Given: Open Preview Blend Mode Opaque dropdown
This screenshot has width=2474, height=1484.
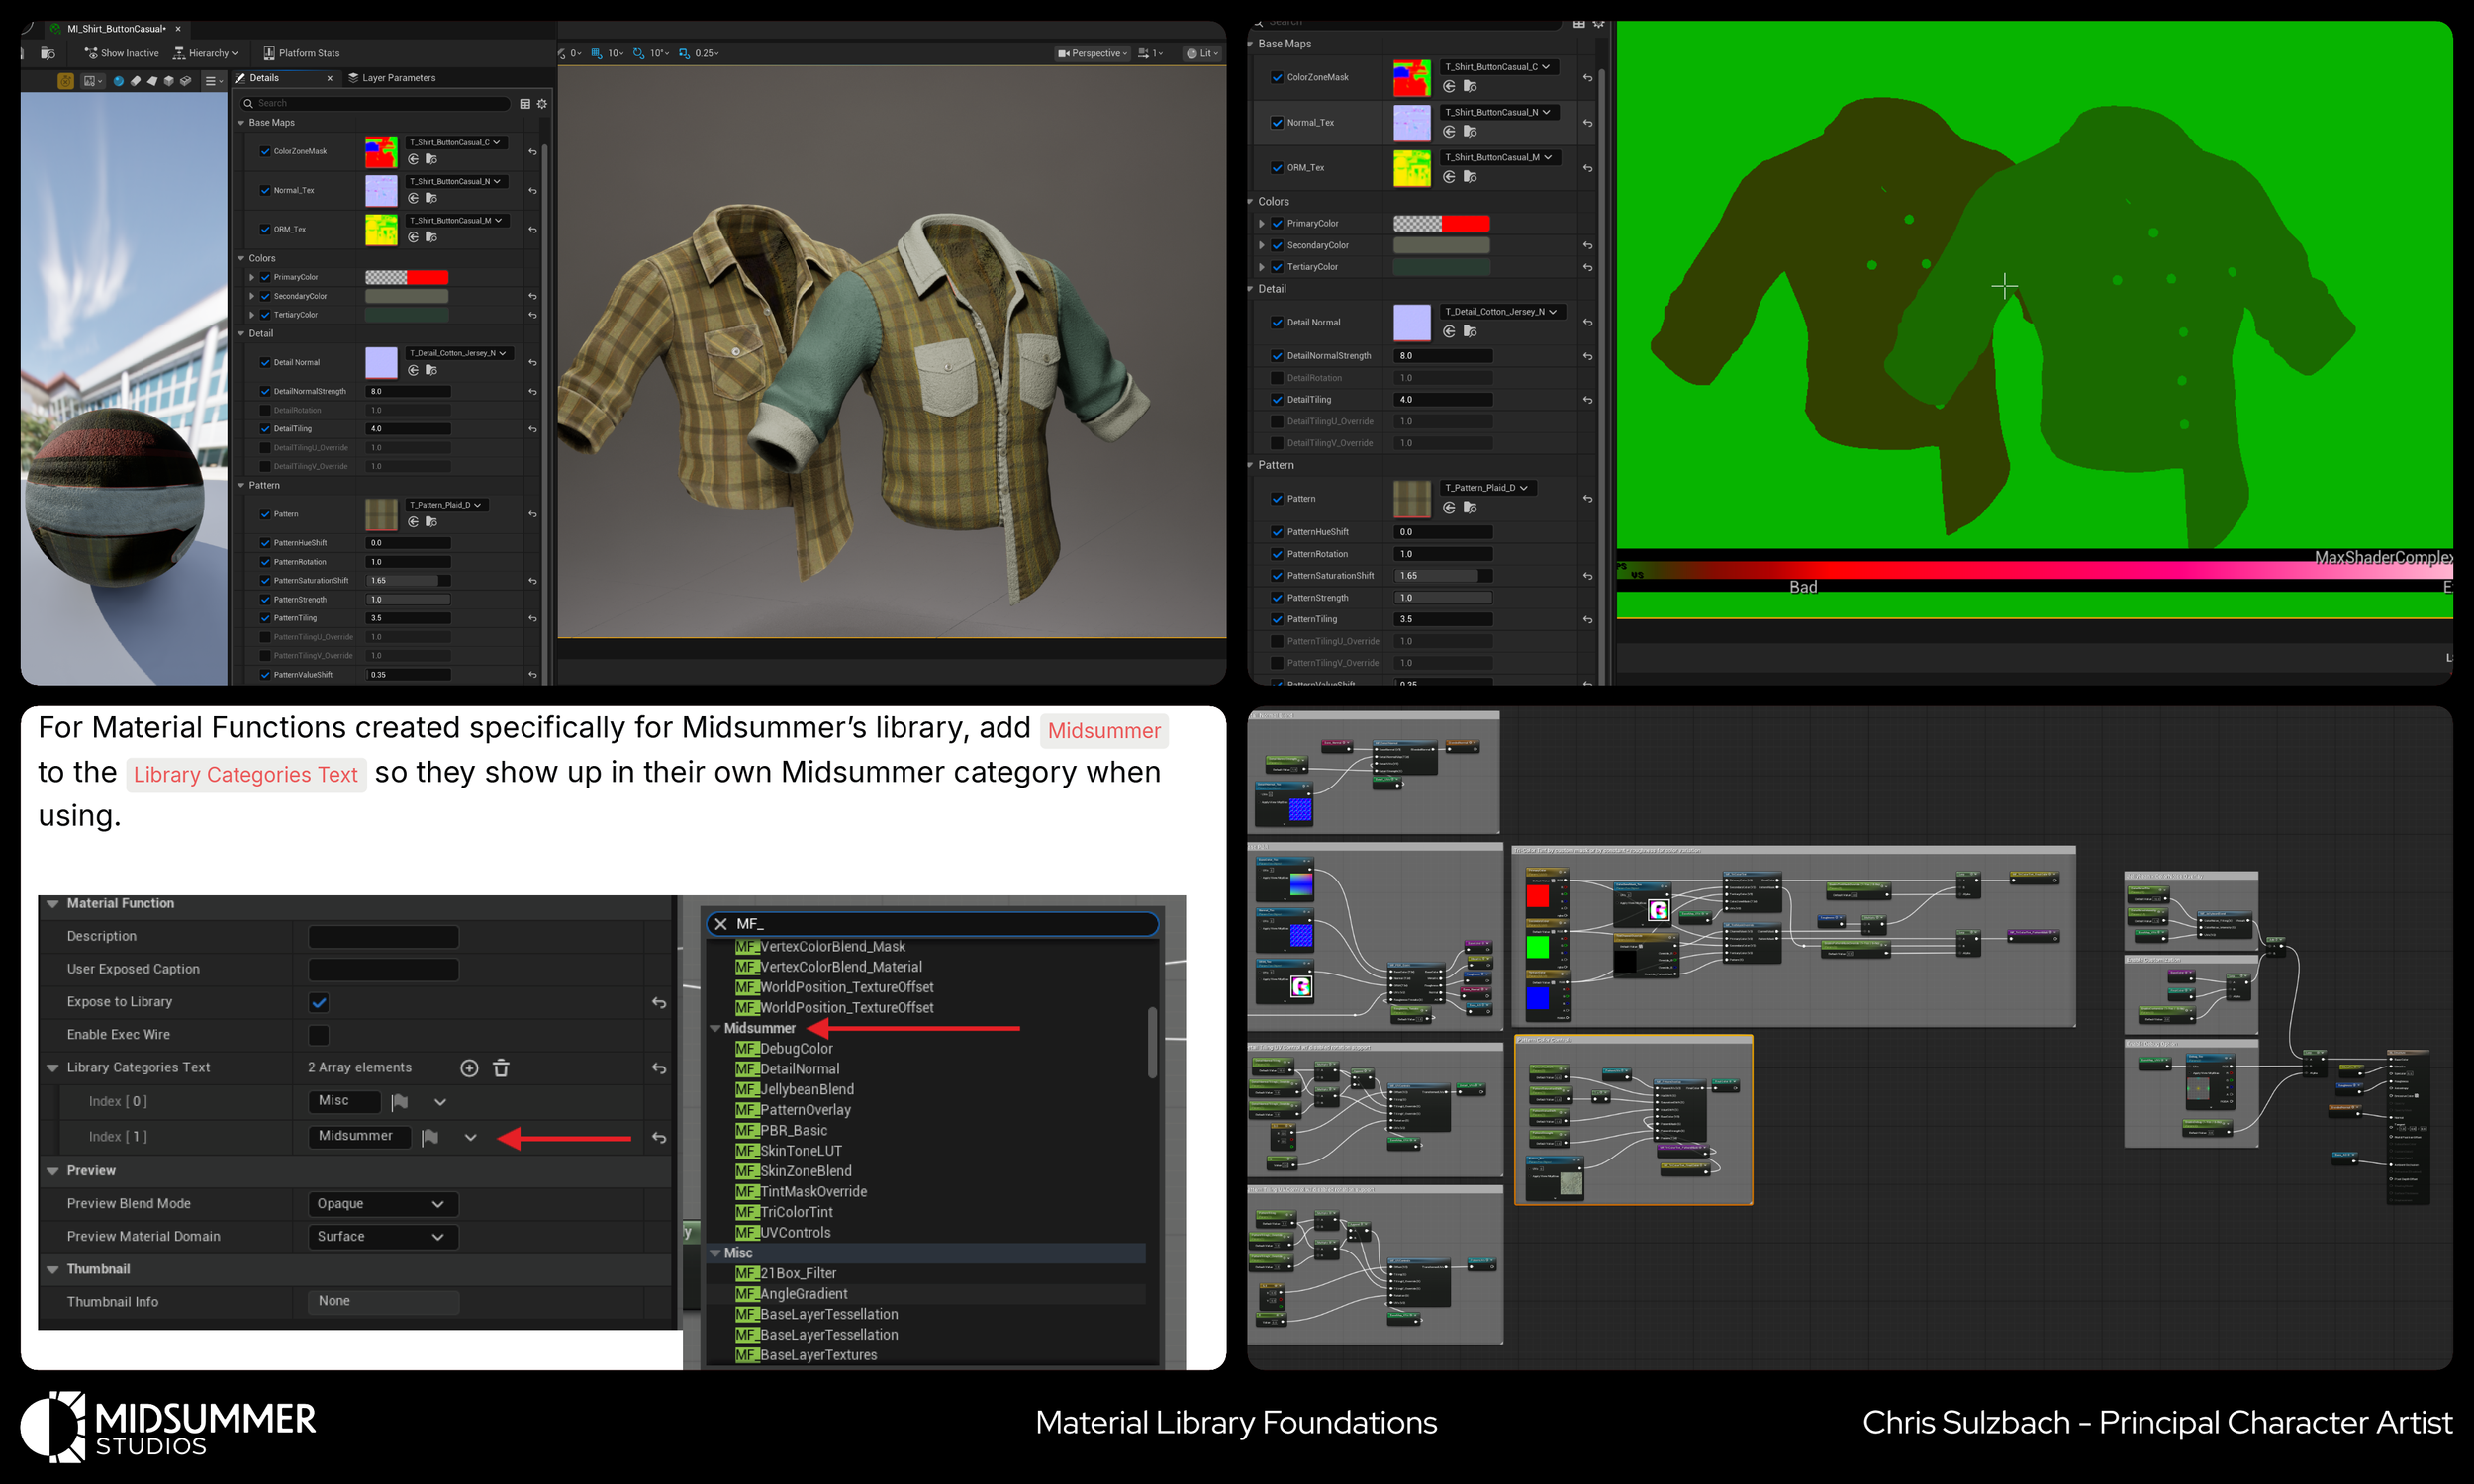Looking at the screenshot, I should pos(382,1204).
